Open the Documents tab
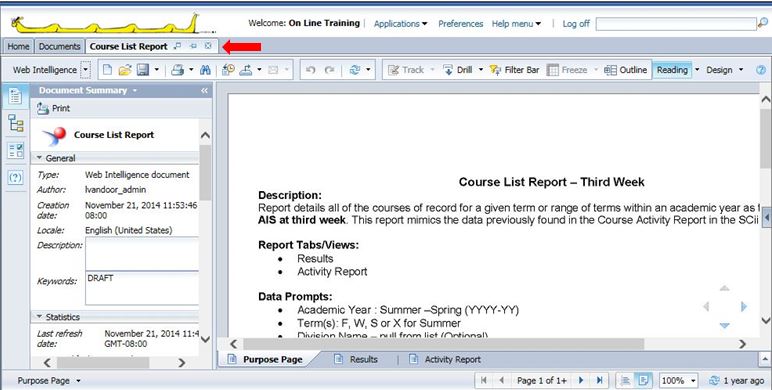Screen dimensions: 772x390 (x=59, y=46)
